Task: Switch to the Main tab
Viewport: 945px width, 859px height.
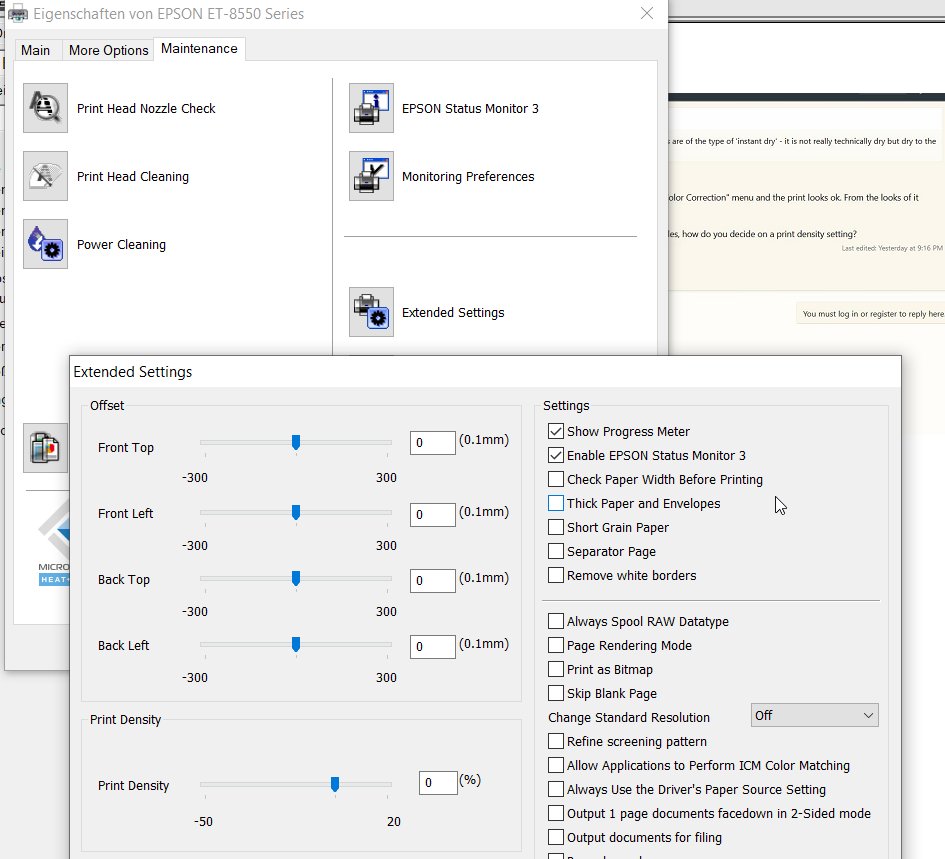Action: click(x=36, y=50)
